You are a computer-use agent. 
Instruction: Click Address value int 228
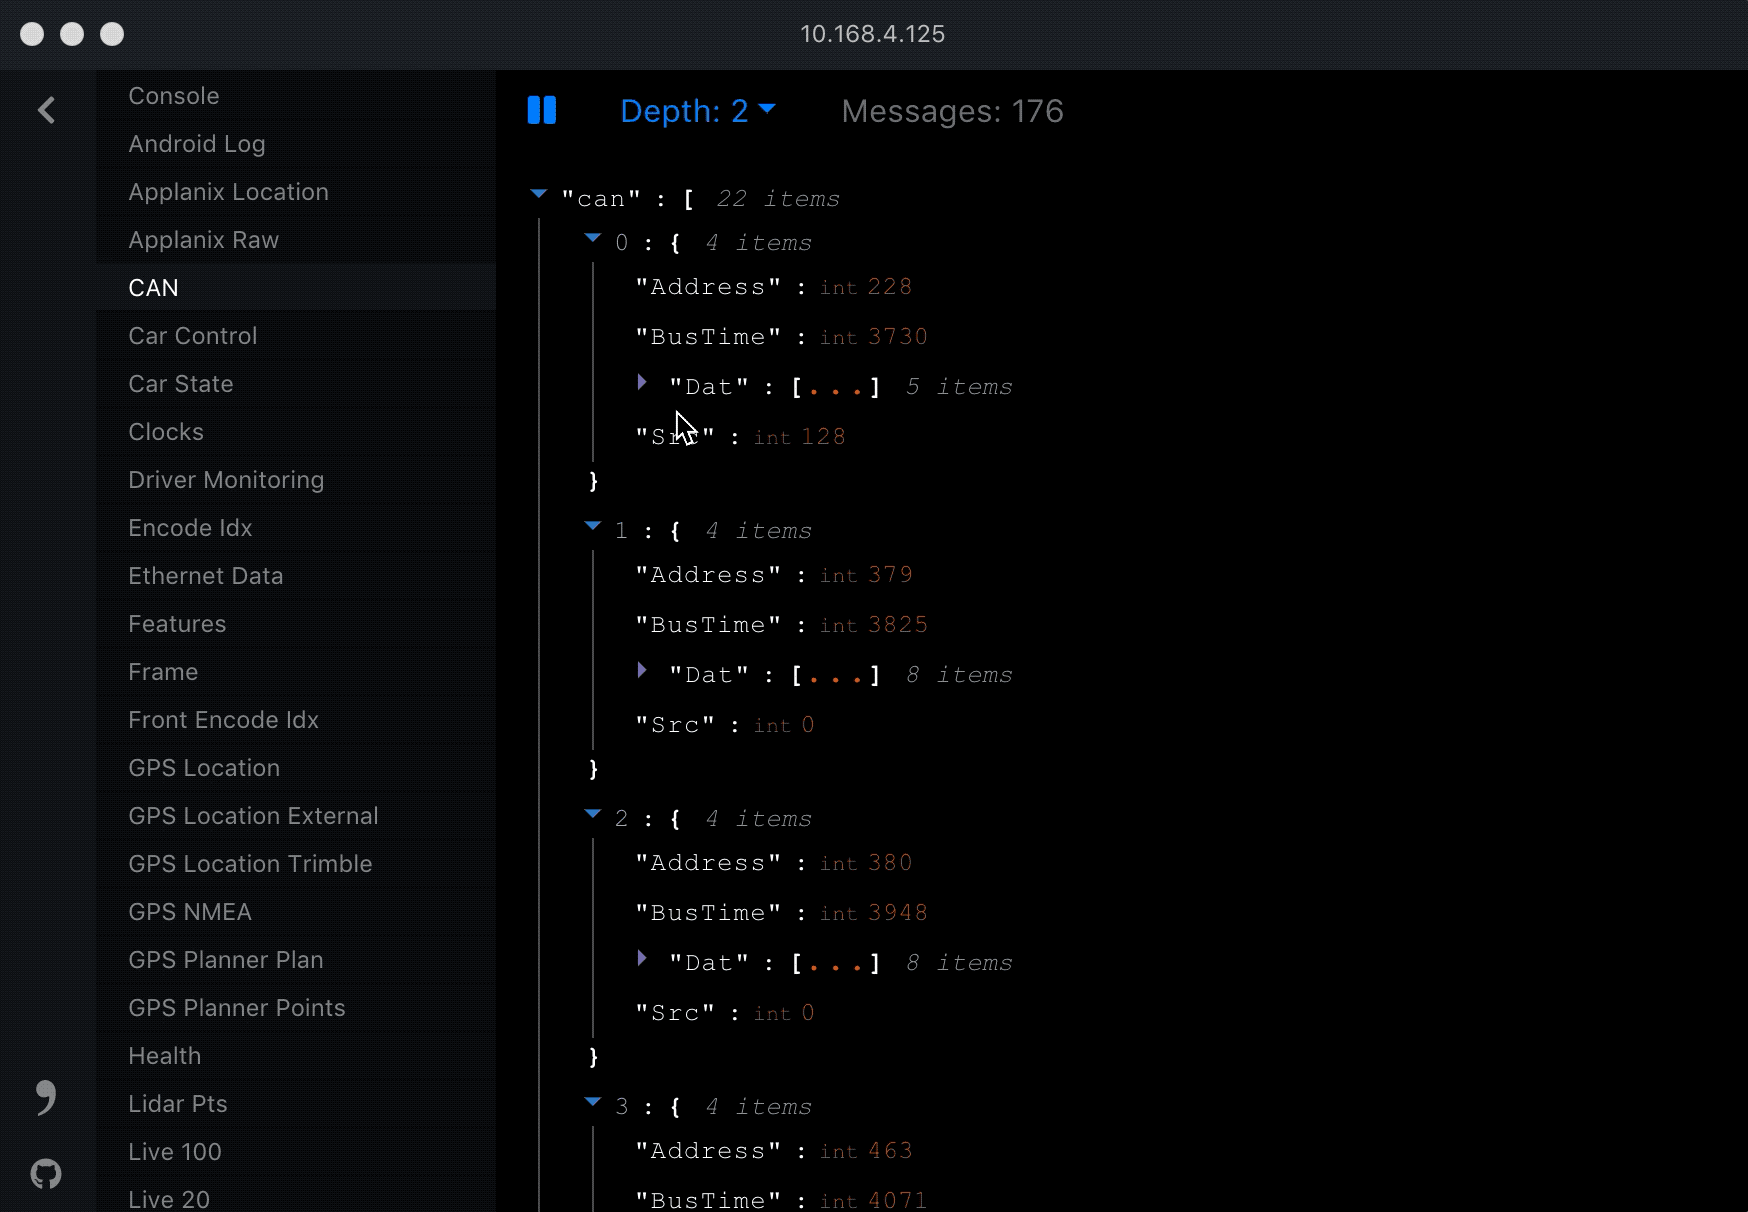(x=866, y=287)
